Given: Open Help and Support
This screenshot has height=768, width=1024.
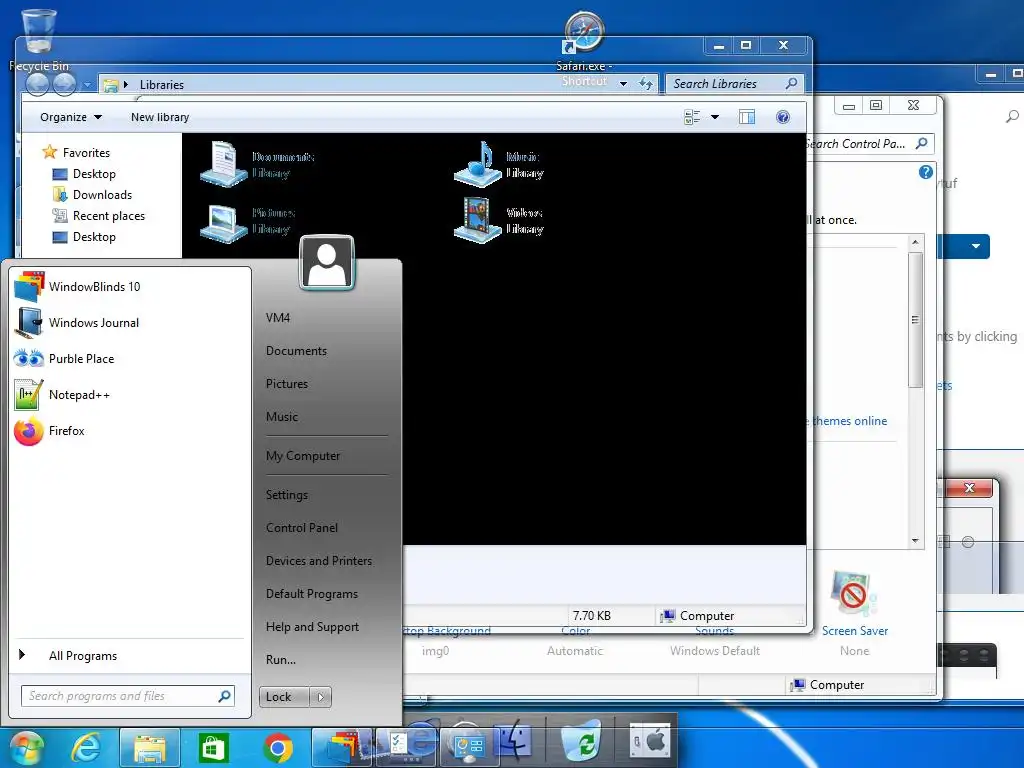Looking at the screenshot, I should point(312,627).
